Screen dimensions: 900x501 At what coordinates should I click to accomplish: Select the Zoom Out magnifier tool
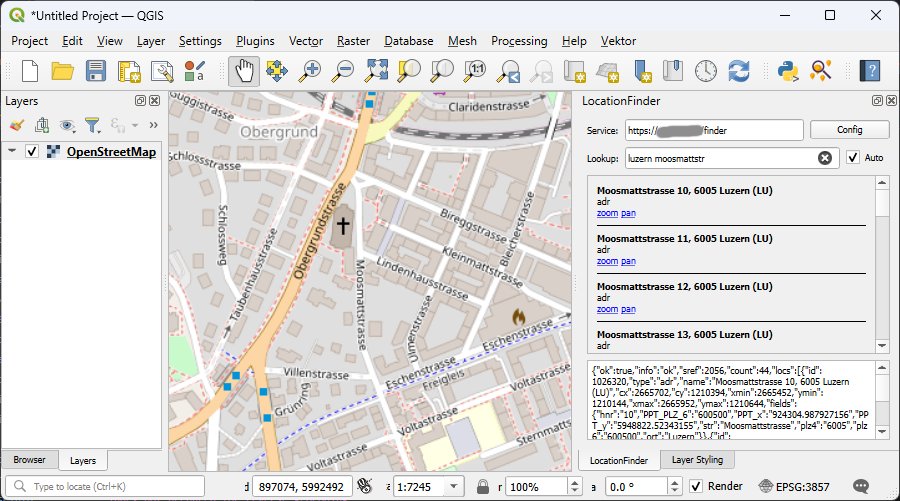pos(343,71)
